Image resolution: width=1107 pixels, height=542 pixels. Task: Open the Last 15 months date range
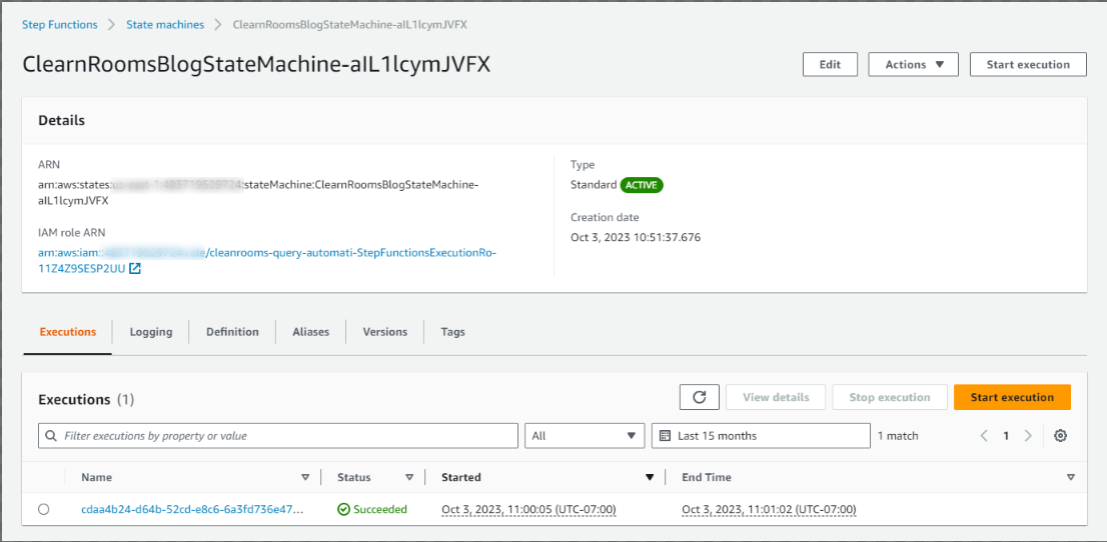[x=761, y=436]
